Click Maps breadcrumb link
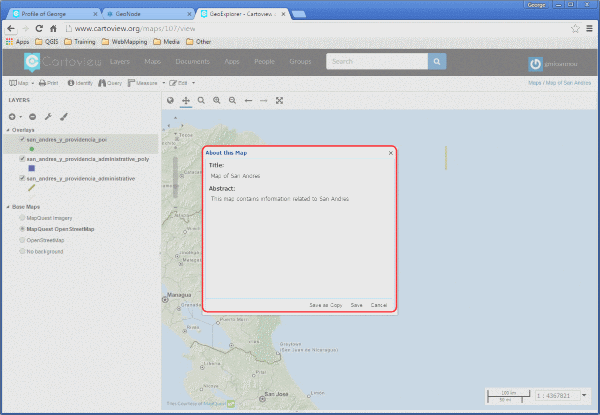 tap(535, 83)
